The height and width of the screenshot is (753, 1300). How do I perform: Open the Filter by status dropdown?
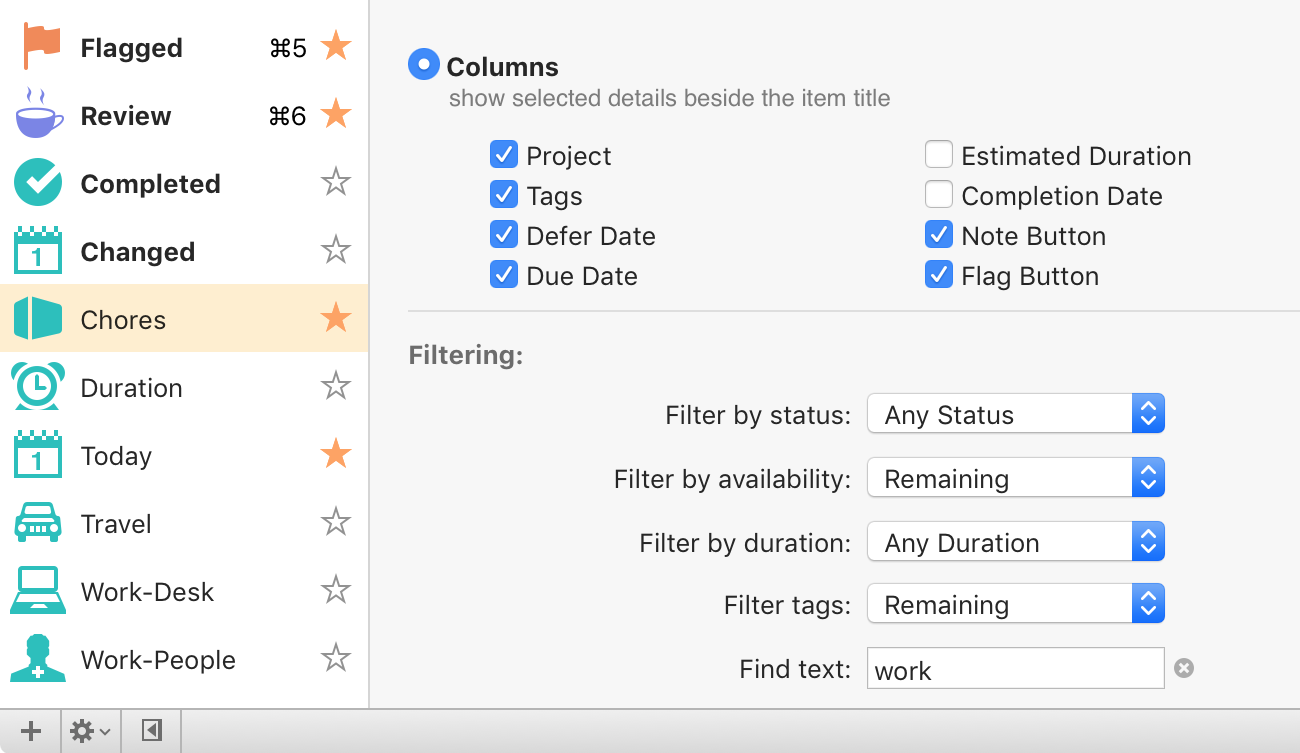pyautogui.click(x=1016, y=414)
